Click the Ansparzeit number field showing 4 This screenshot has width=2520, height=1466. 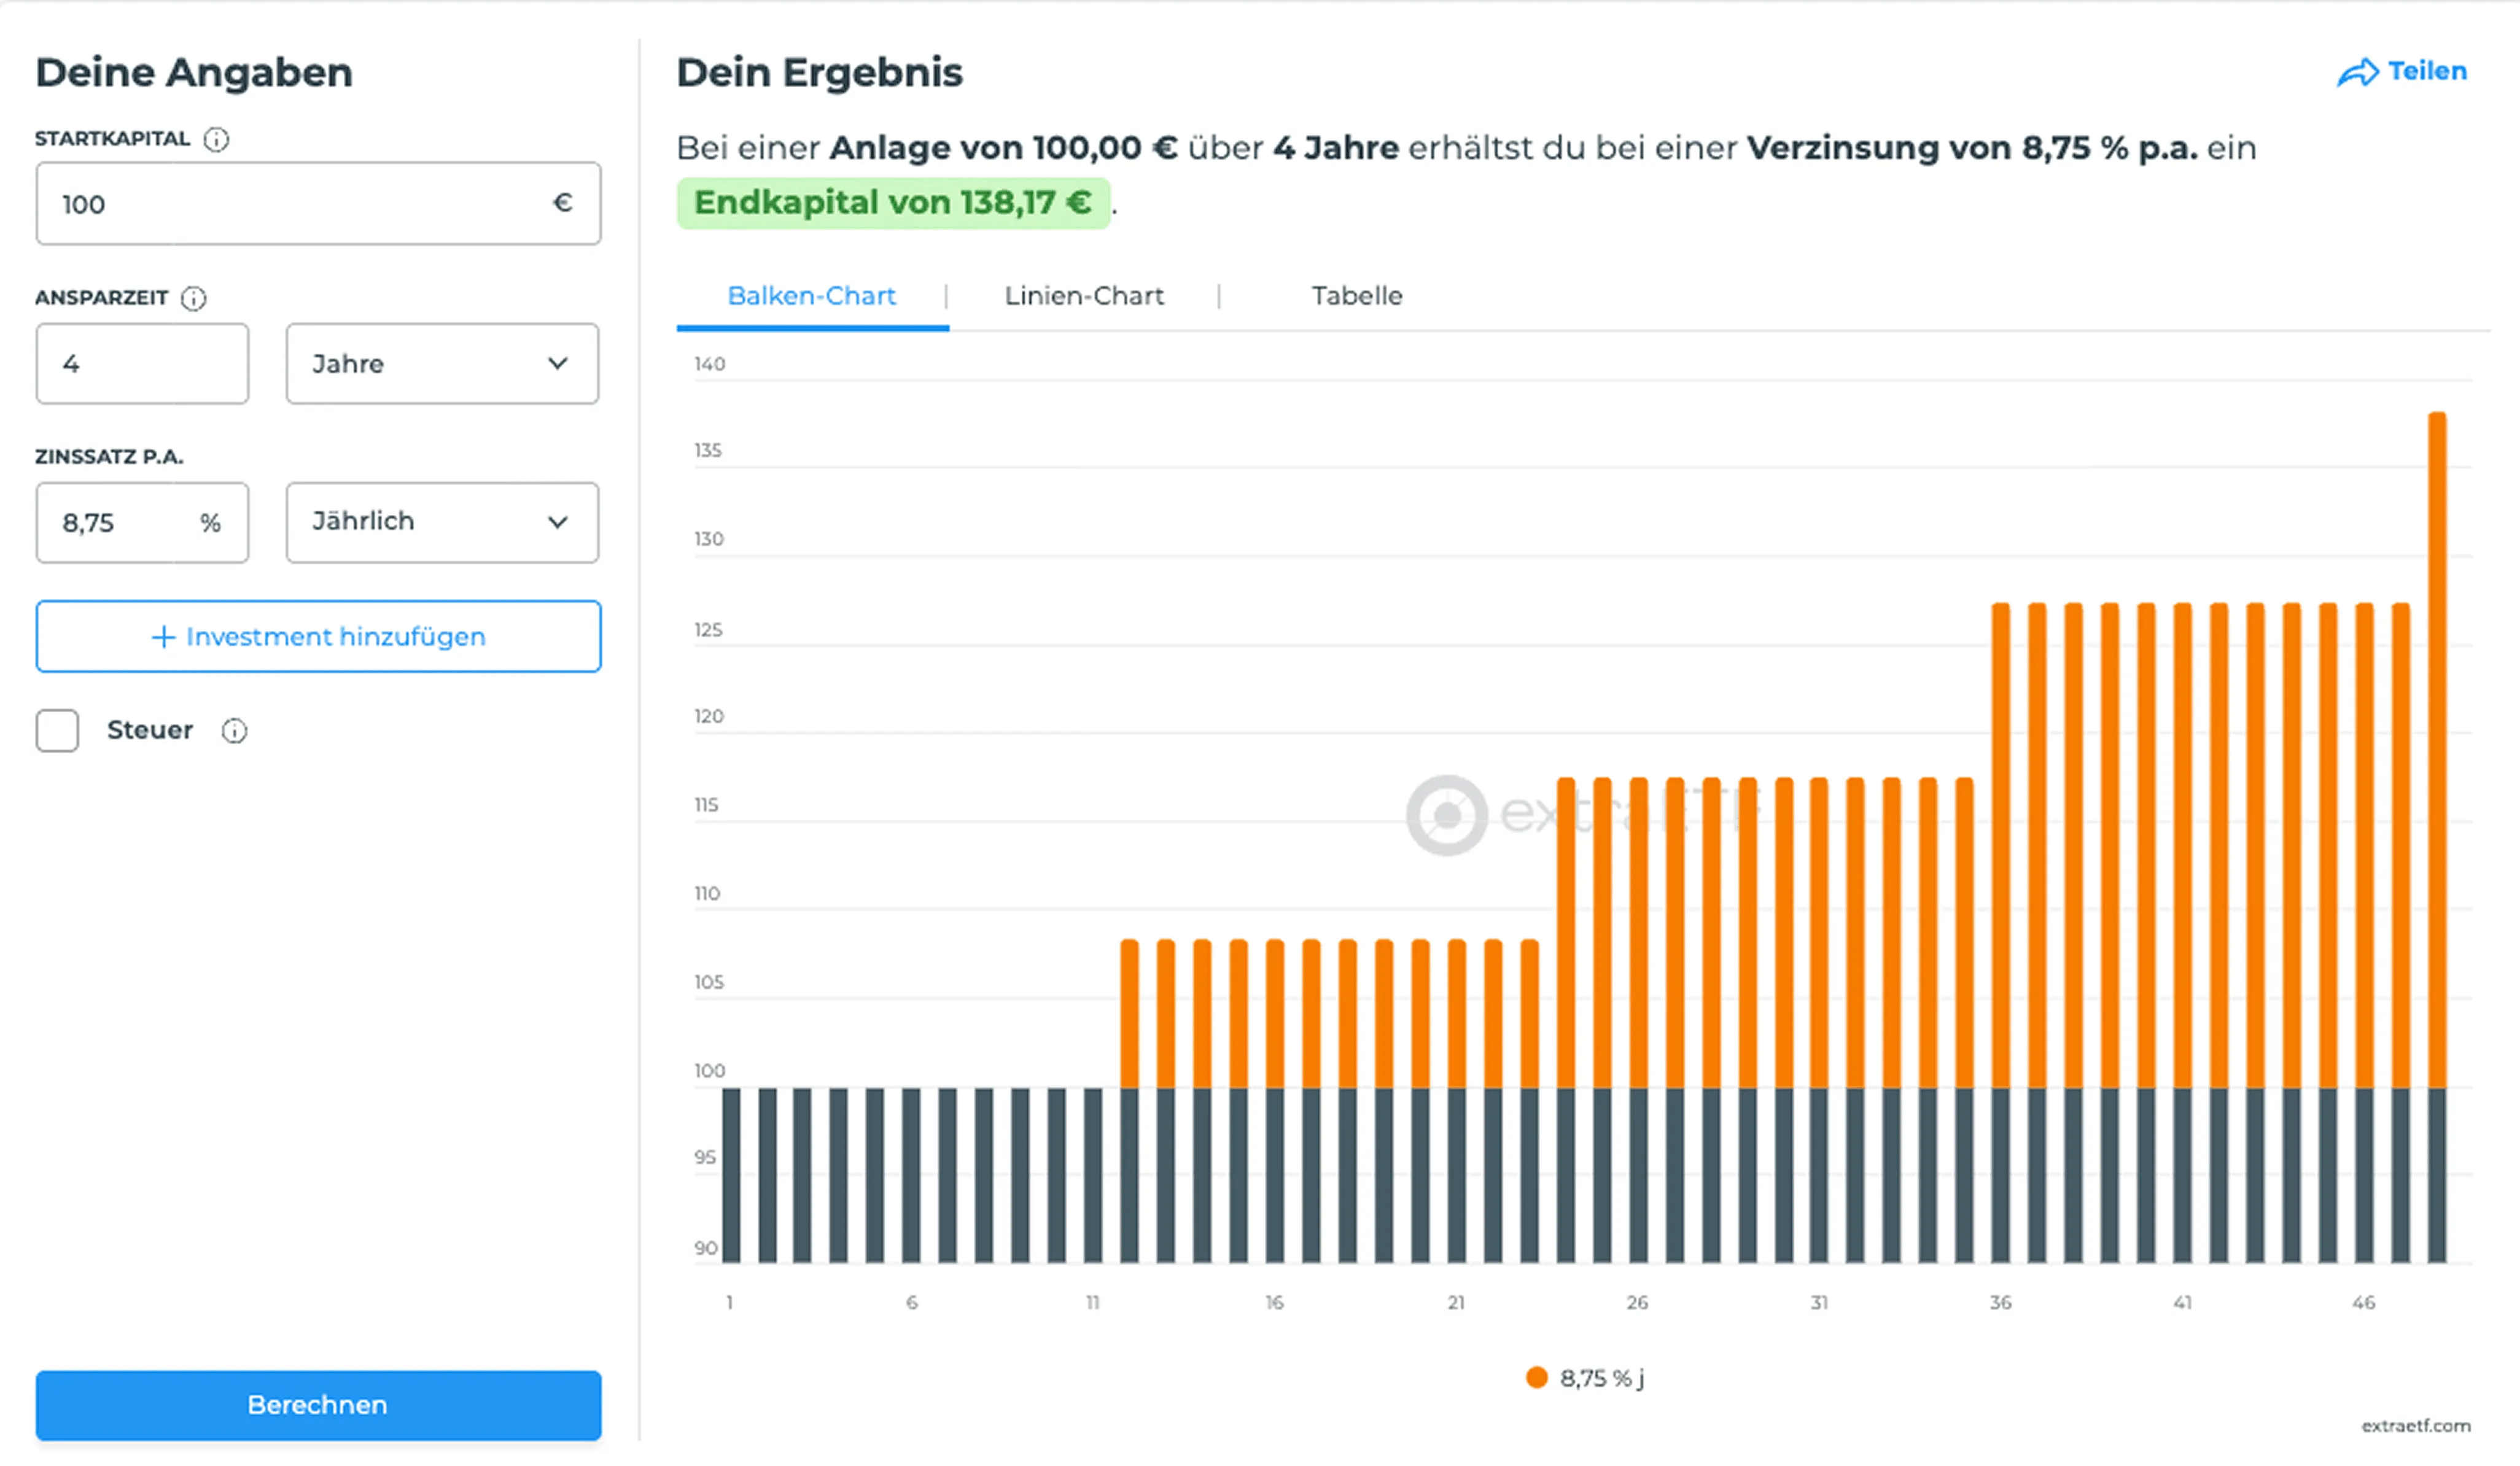pos(142,363)
